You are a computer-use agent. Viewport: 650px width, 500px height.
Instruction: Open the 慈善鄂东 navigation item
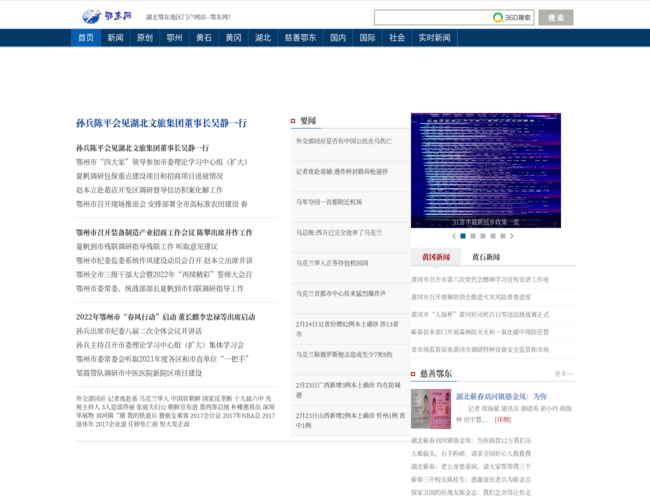(x=300, y=38)
